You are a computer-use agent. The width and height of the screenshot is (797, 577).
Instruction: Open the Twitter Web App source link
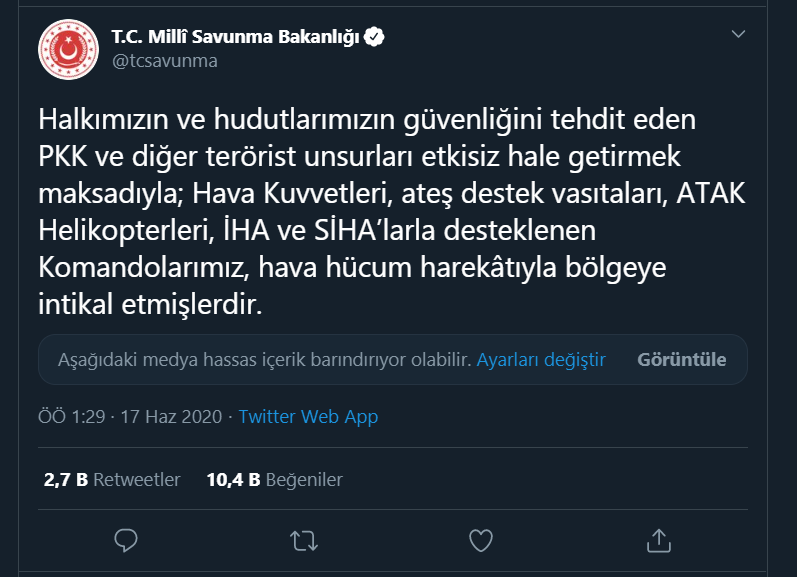(x=308, y=416)
